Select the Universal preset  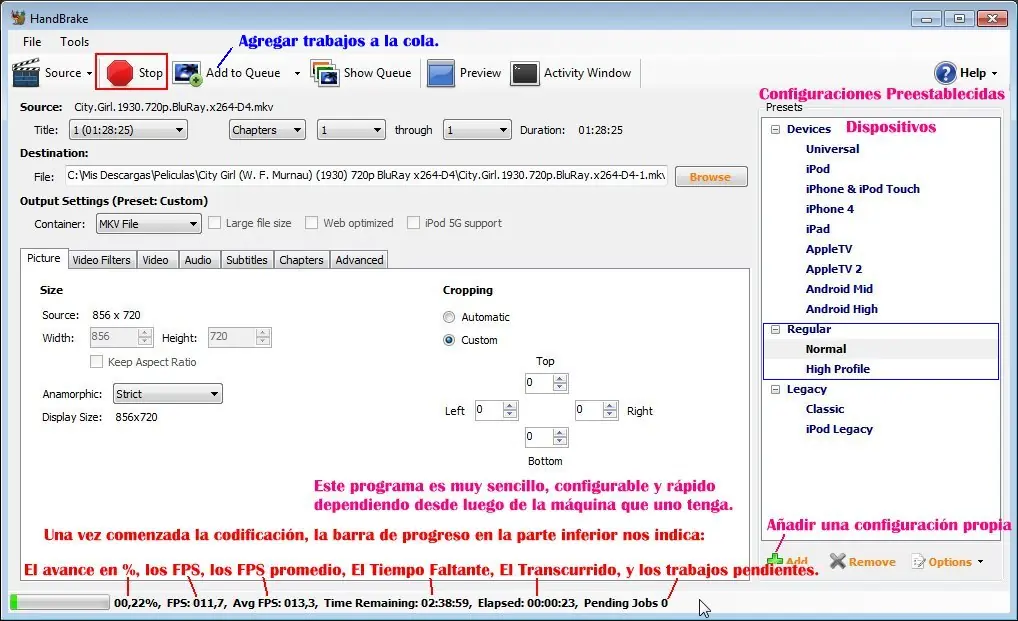pyautogui.click(x=832, y=149)
